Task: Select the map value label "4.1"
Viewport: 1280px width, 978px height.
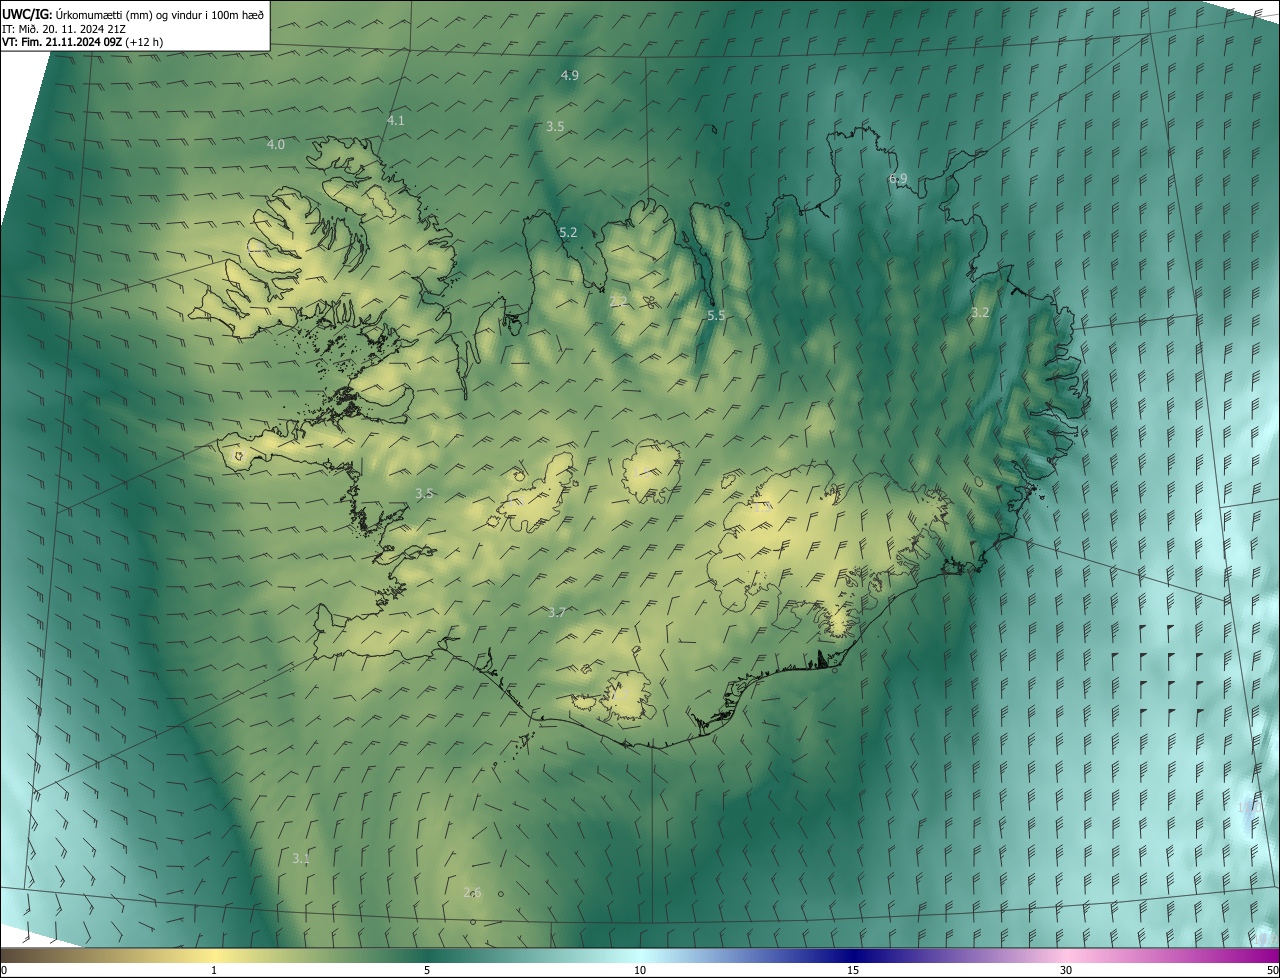Action: pos(396,121)
